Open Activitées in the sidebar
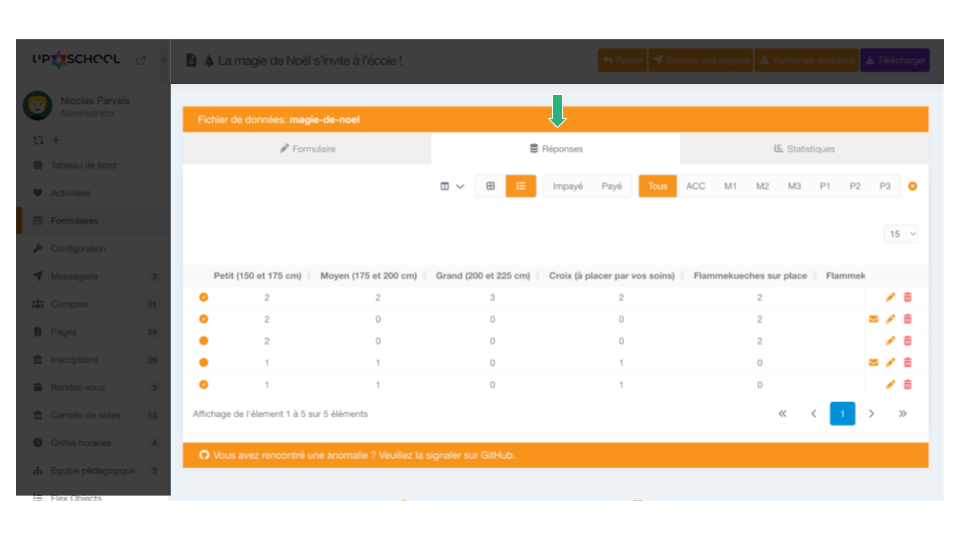960x540 pixels. tap(70, 193)
